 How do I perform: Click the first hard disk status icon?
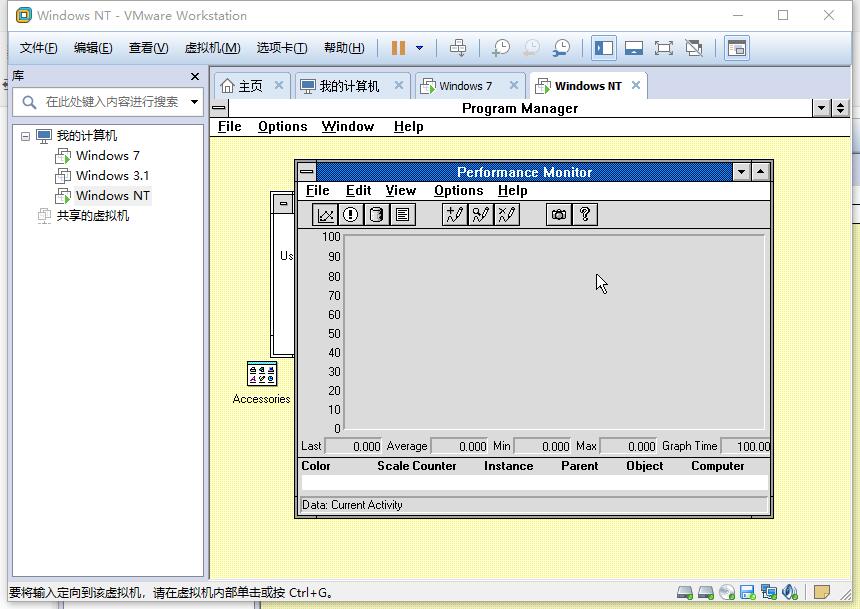tap(684, 593)
